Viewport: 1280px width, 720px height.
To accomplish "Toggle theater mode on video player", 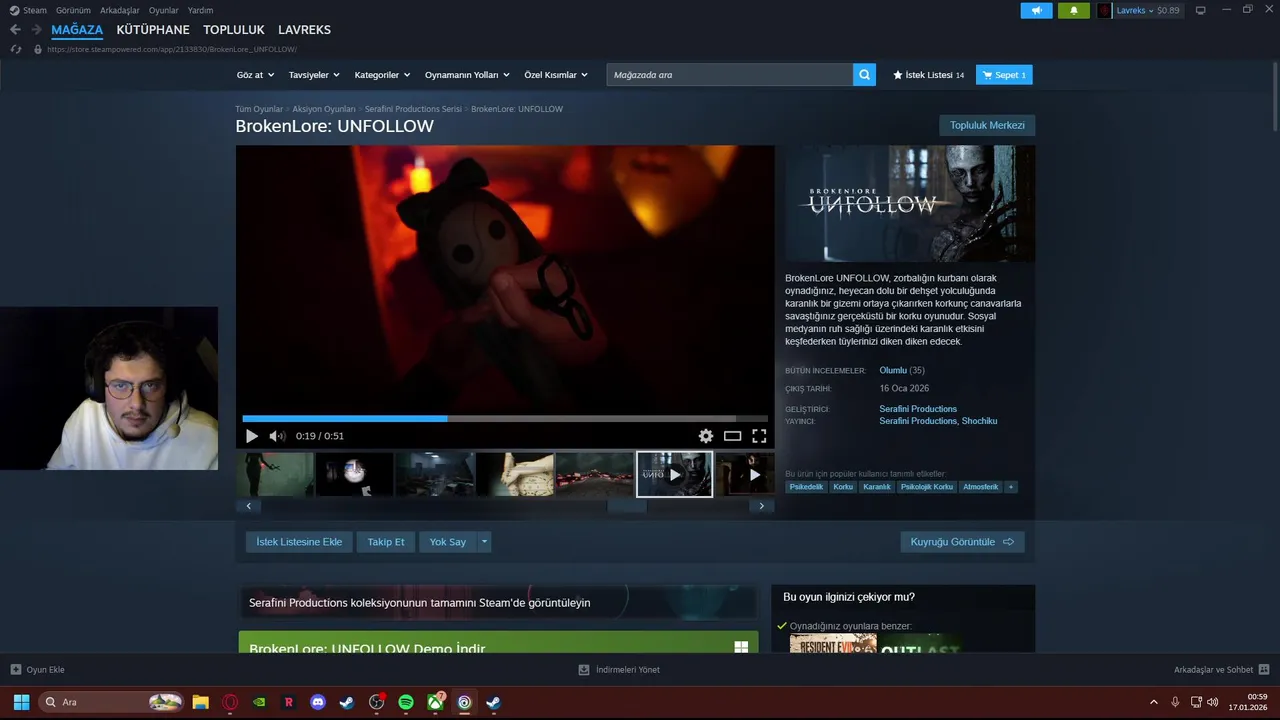I will (733, 436).
